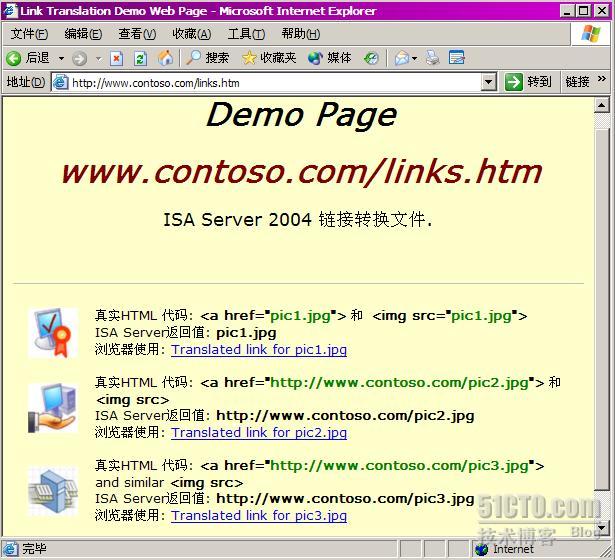
Task: Click the pic1 certificate monitor thumbnail
Action: (53, 333)
